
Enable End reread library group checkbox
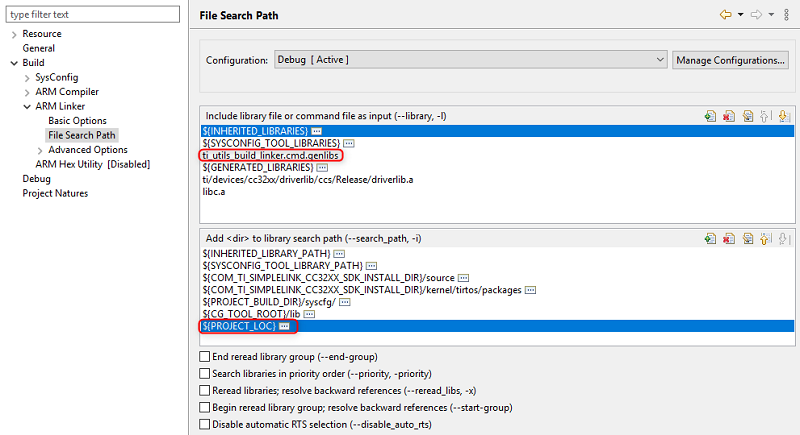205,357
